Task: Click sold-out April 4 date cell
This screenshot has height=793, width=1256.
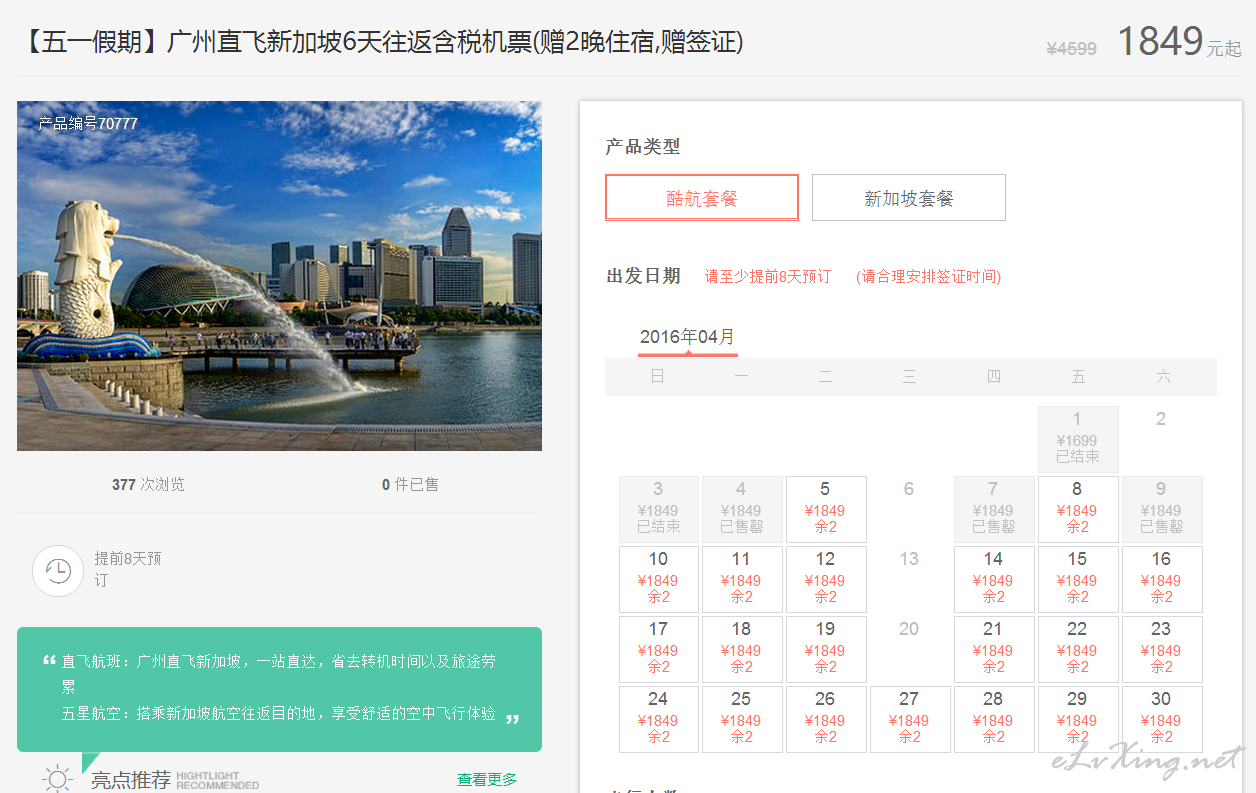Action: (x=742, y=509)
